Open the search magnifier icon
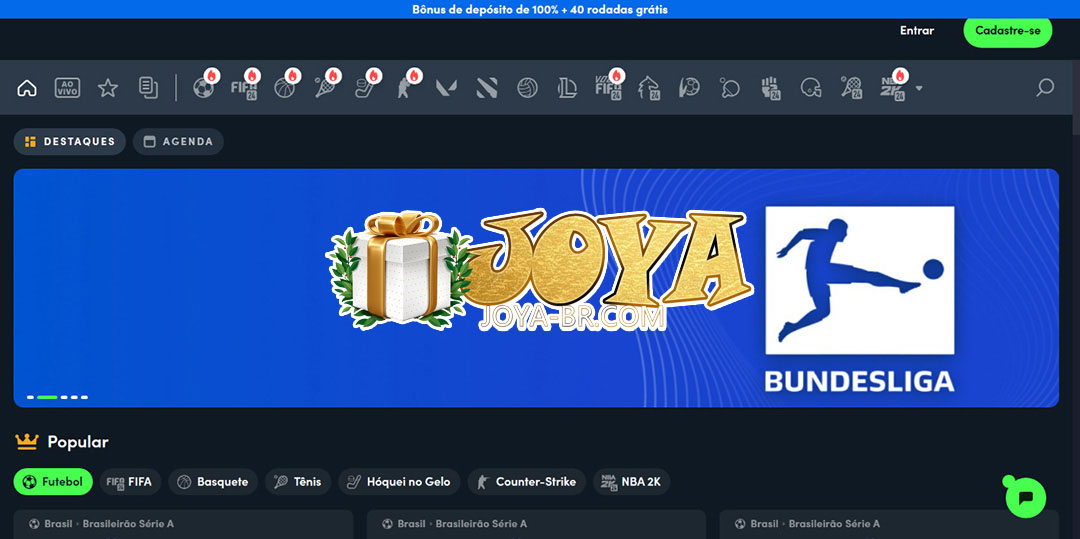The width and height of the screenshot is (1080, 539). (1045, 88)
